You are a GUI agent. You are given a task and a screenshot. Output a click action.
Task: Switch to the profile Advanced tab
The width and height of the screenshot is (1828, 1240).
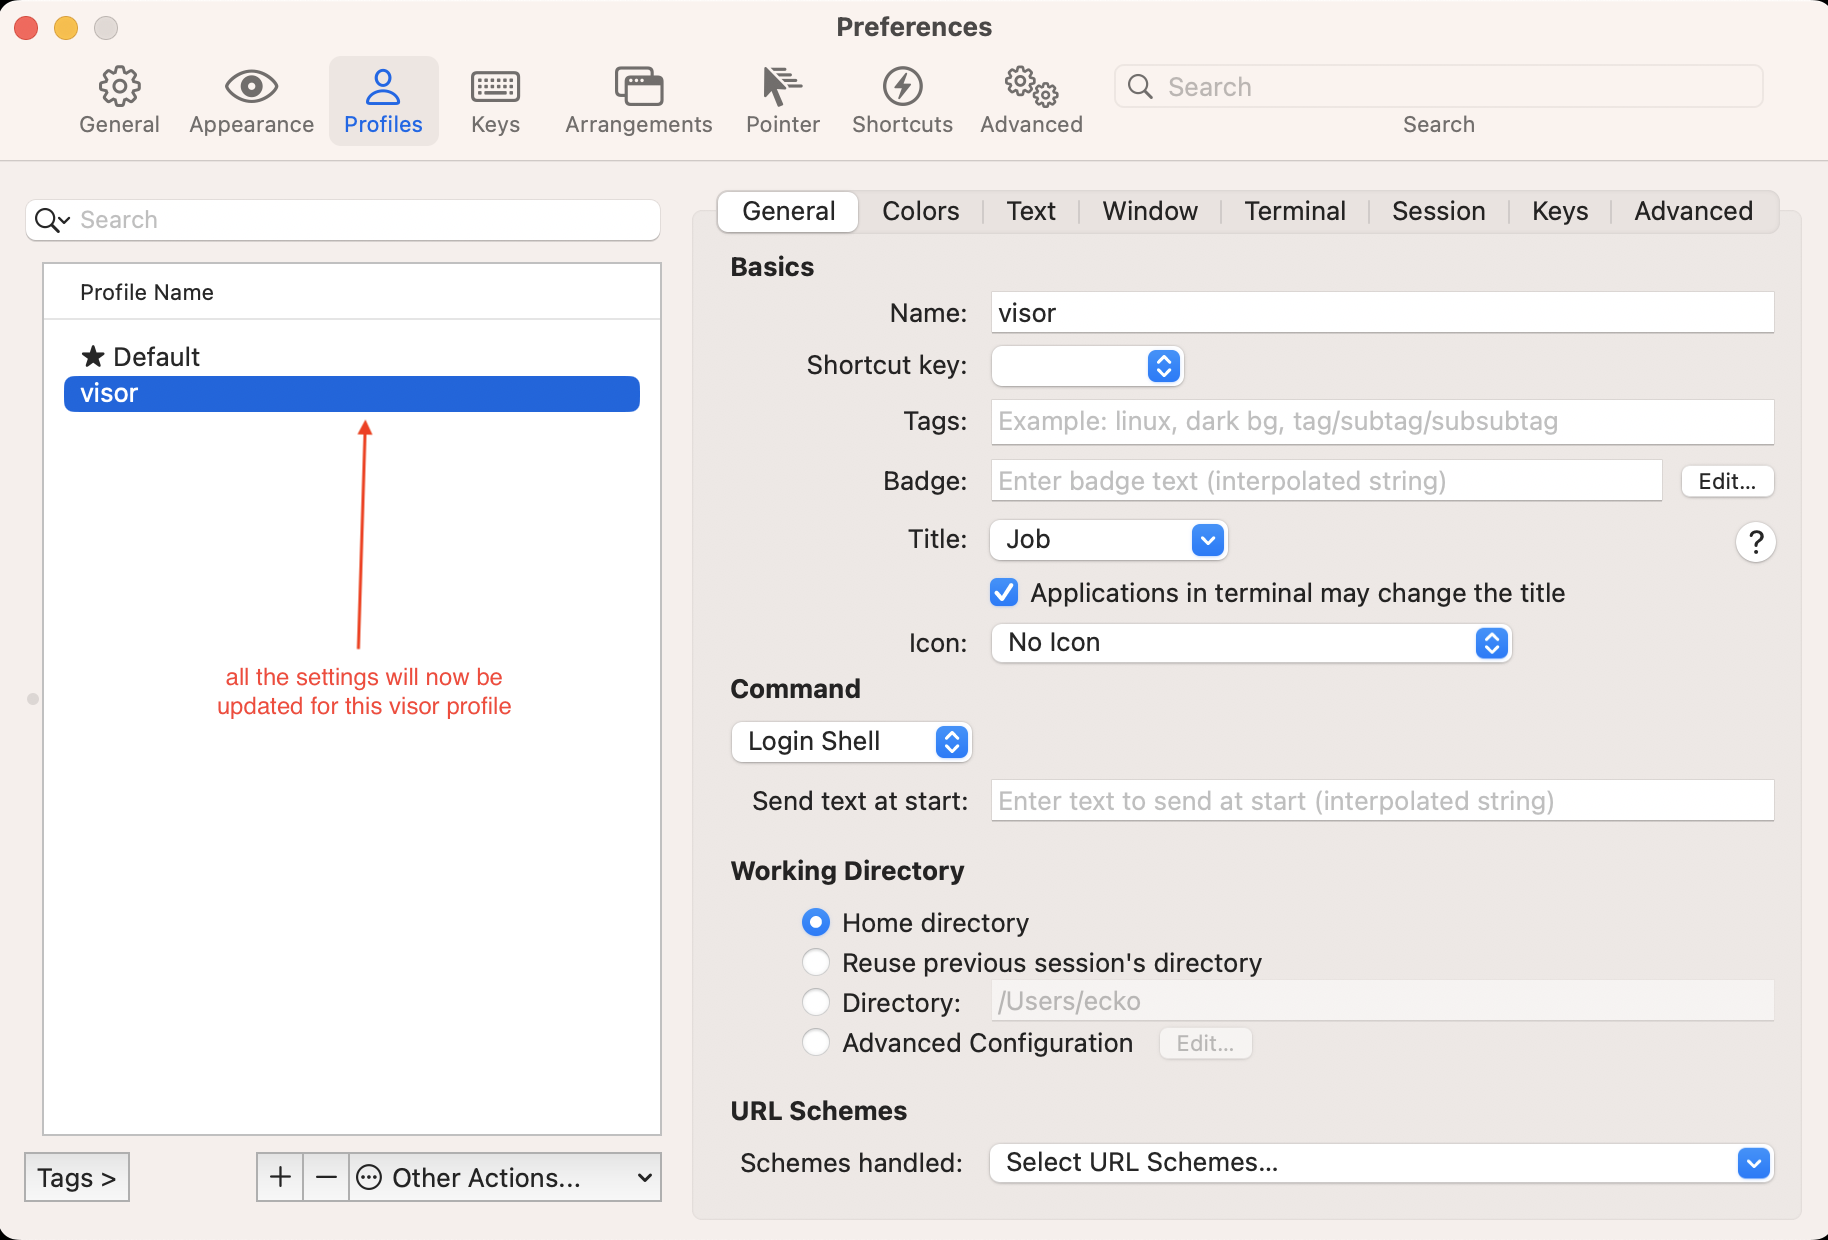(x=1693, y=211)
